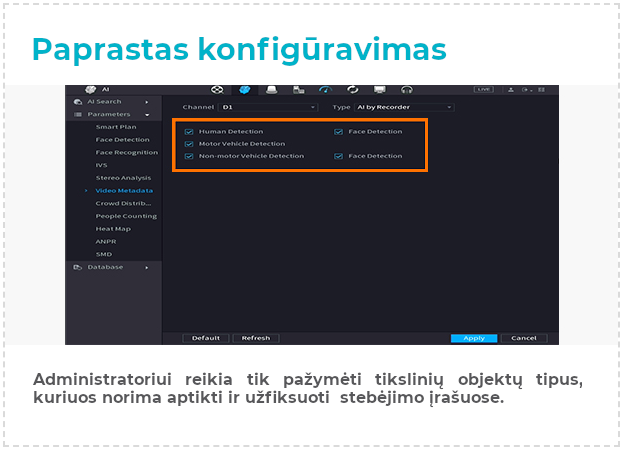Click the logout icon with arrow

[527, 90]
